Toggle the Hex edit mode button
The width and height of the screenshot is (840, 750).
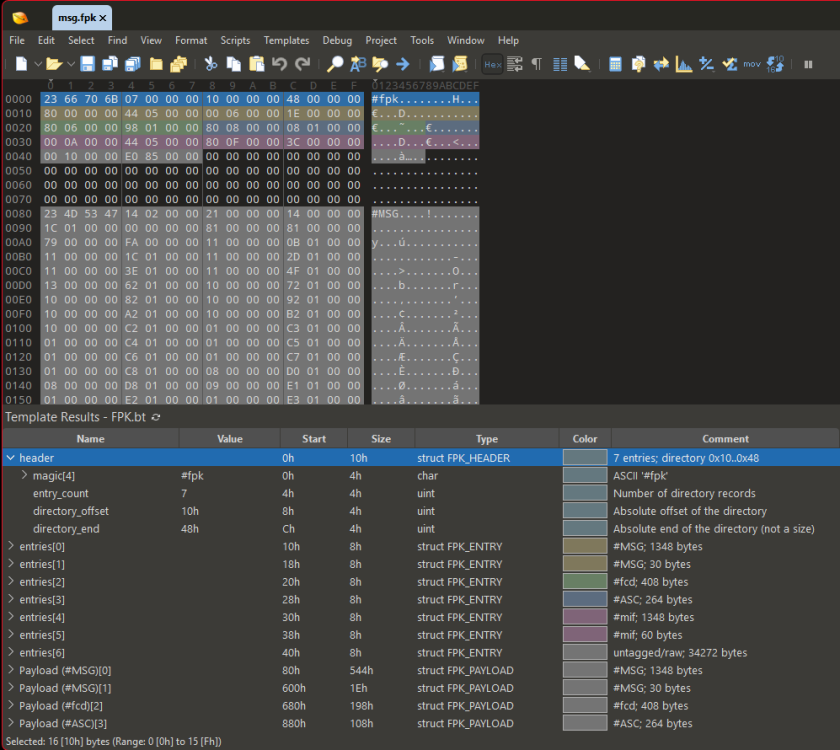492,64
